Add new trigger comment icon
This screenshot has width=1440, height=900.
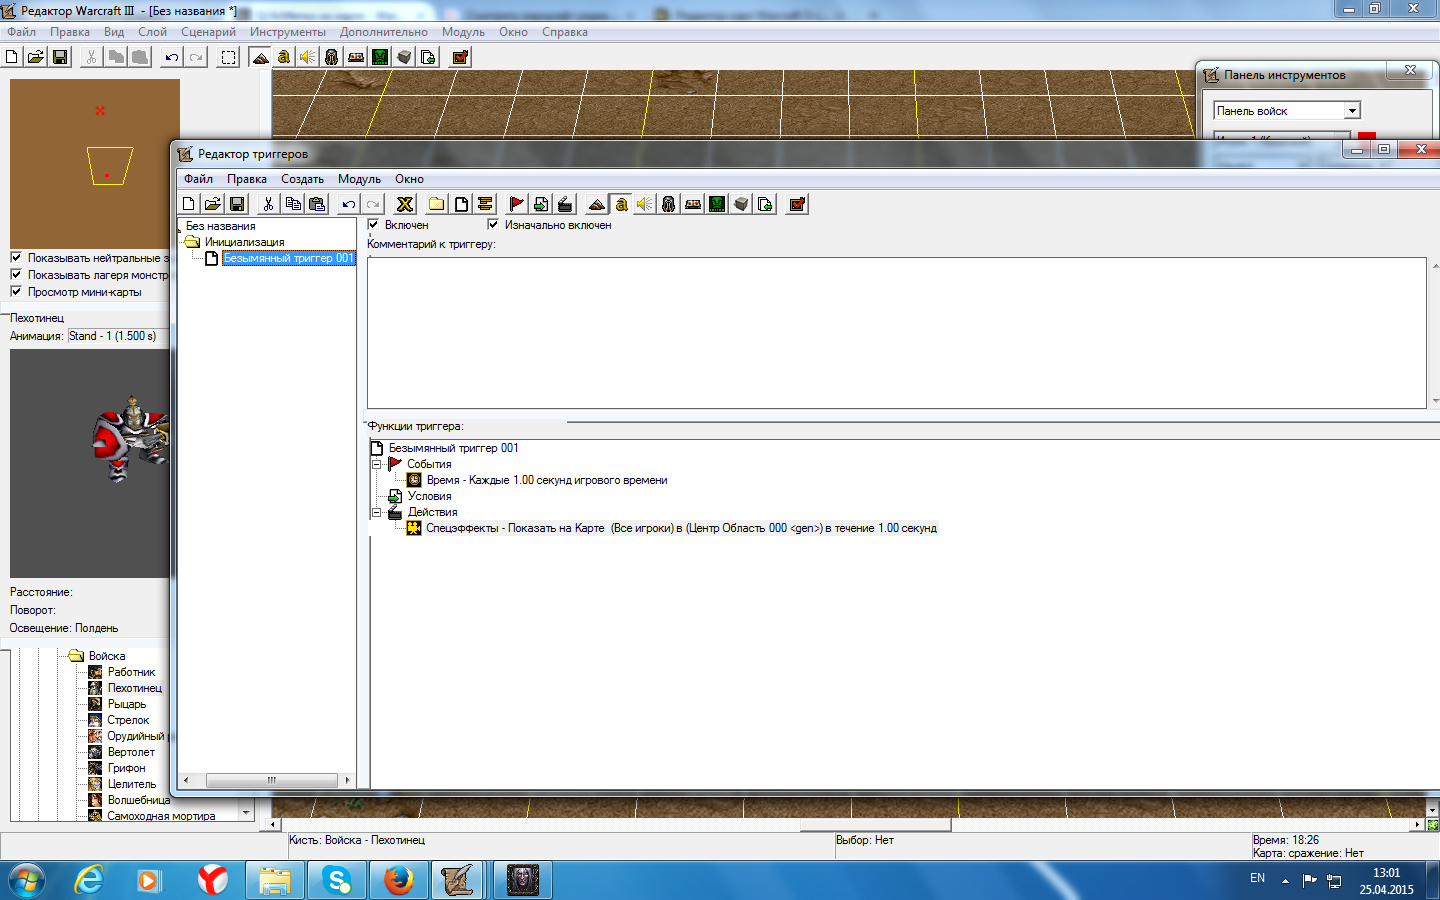(x=485, y=204)
